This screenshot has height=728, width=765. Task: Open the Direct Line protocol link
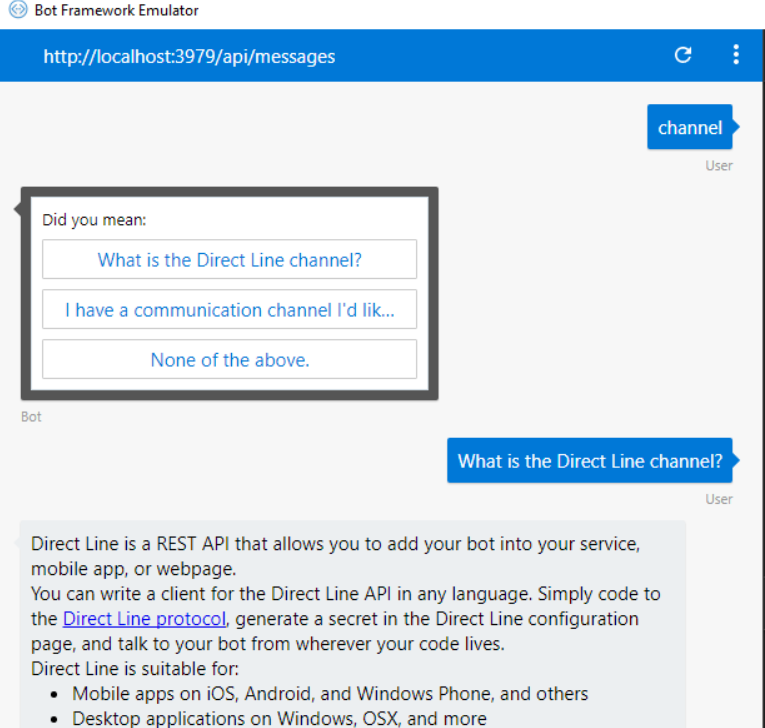point(144,619)
